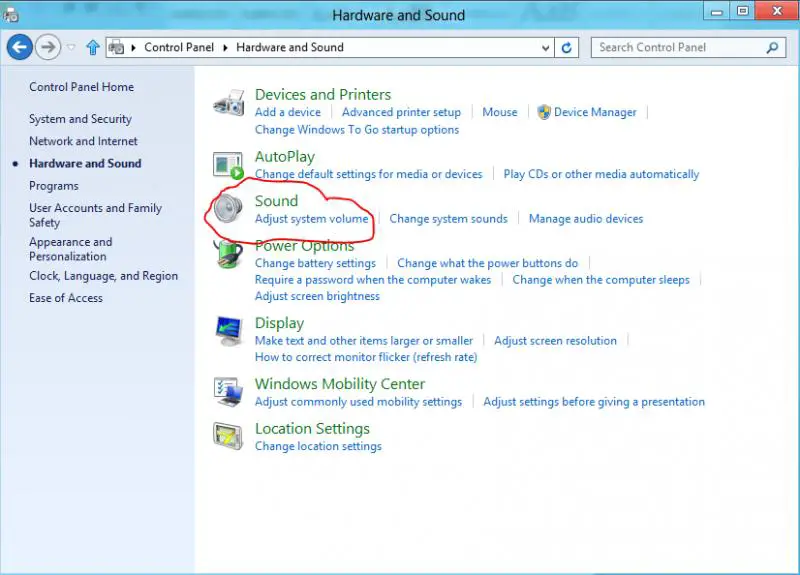Click Adjust commonly used mobility settings

(x=359, y=402)
